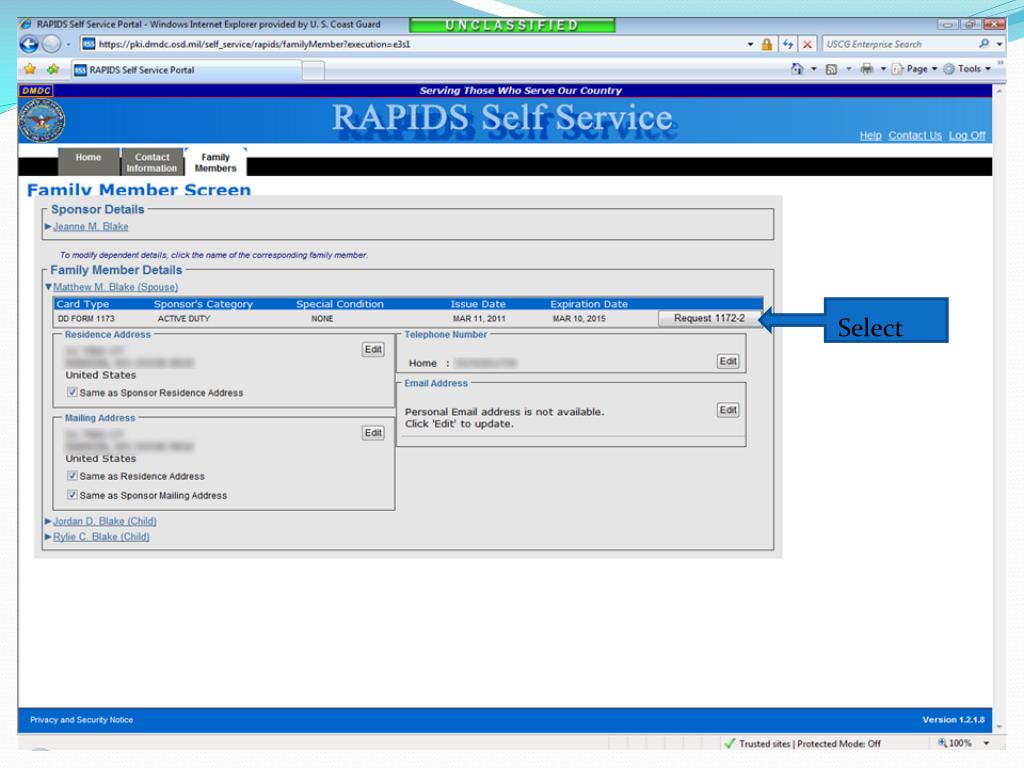The width and height of the screenshot is (1024, 768).
Task: Click the page vertical scrollbar down arrow
Action: point(999,726)
